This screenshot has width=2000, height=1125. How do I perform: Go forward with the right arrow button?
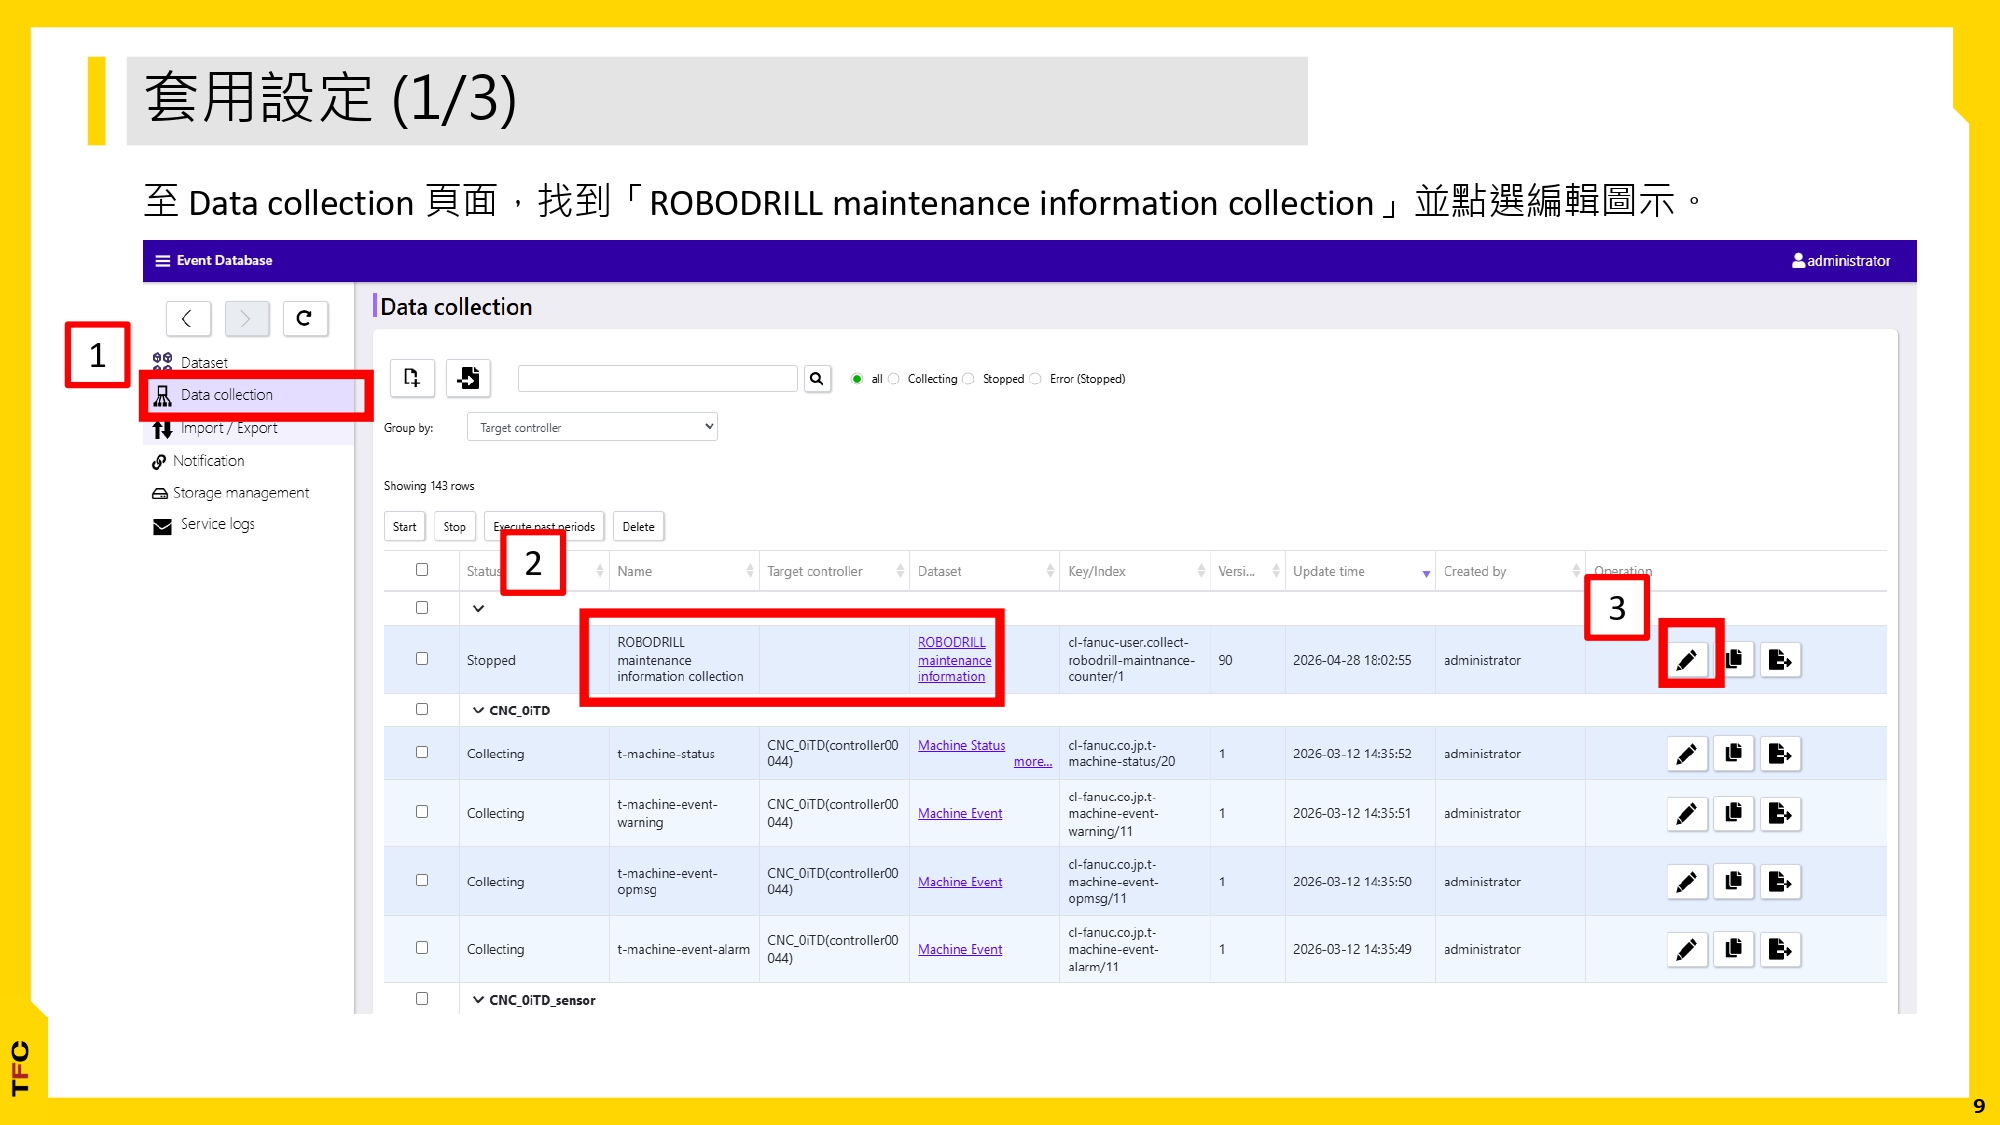[247, 318]
